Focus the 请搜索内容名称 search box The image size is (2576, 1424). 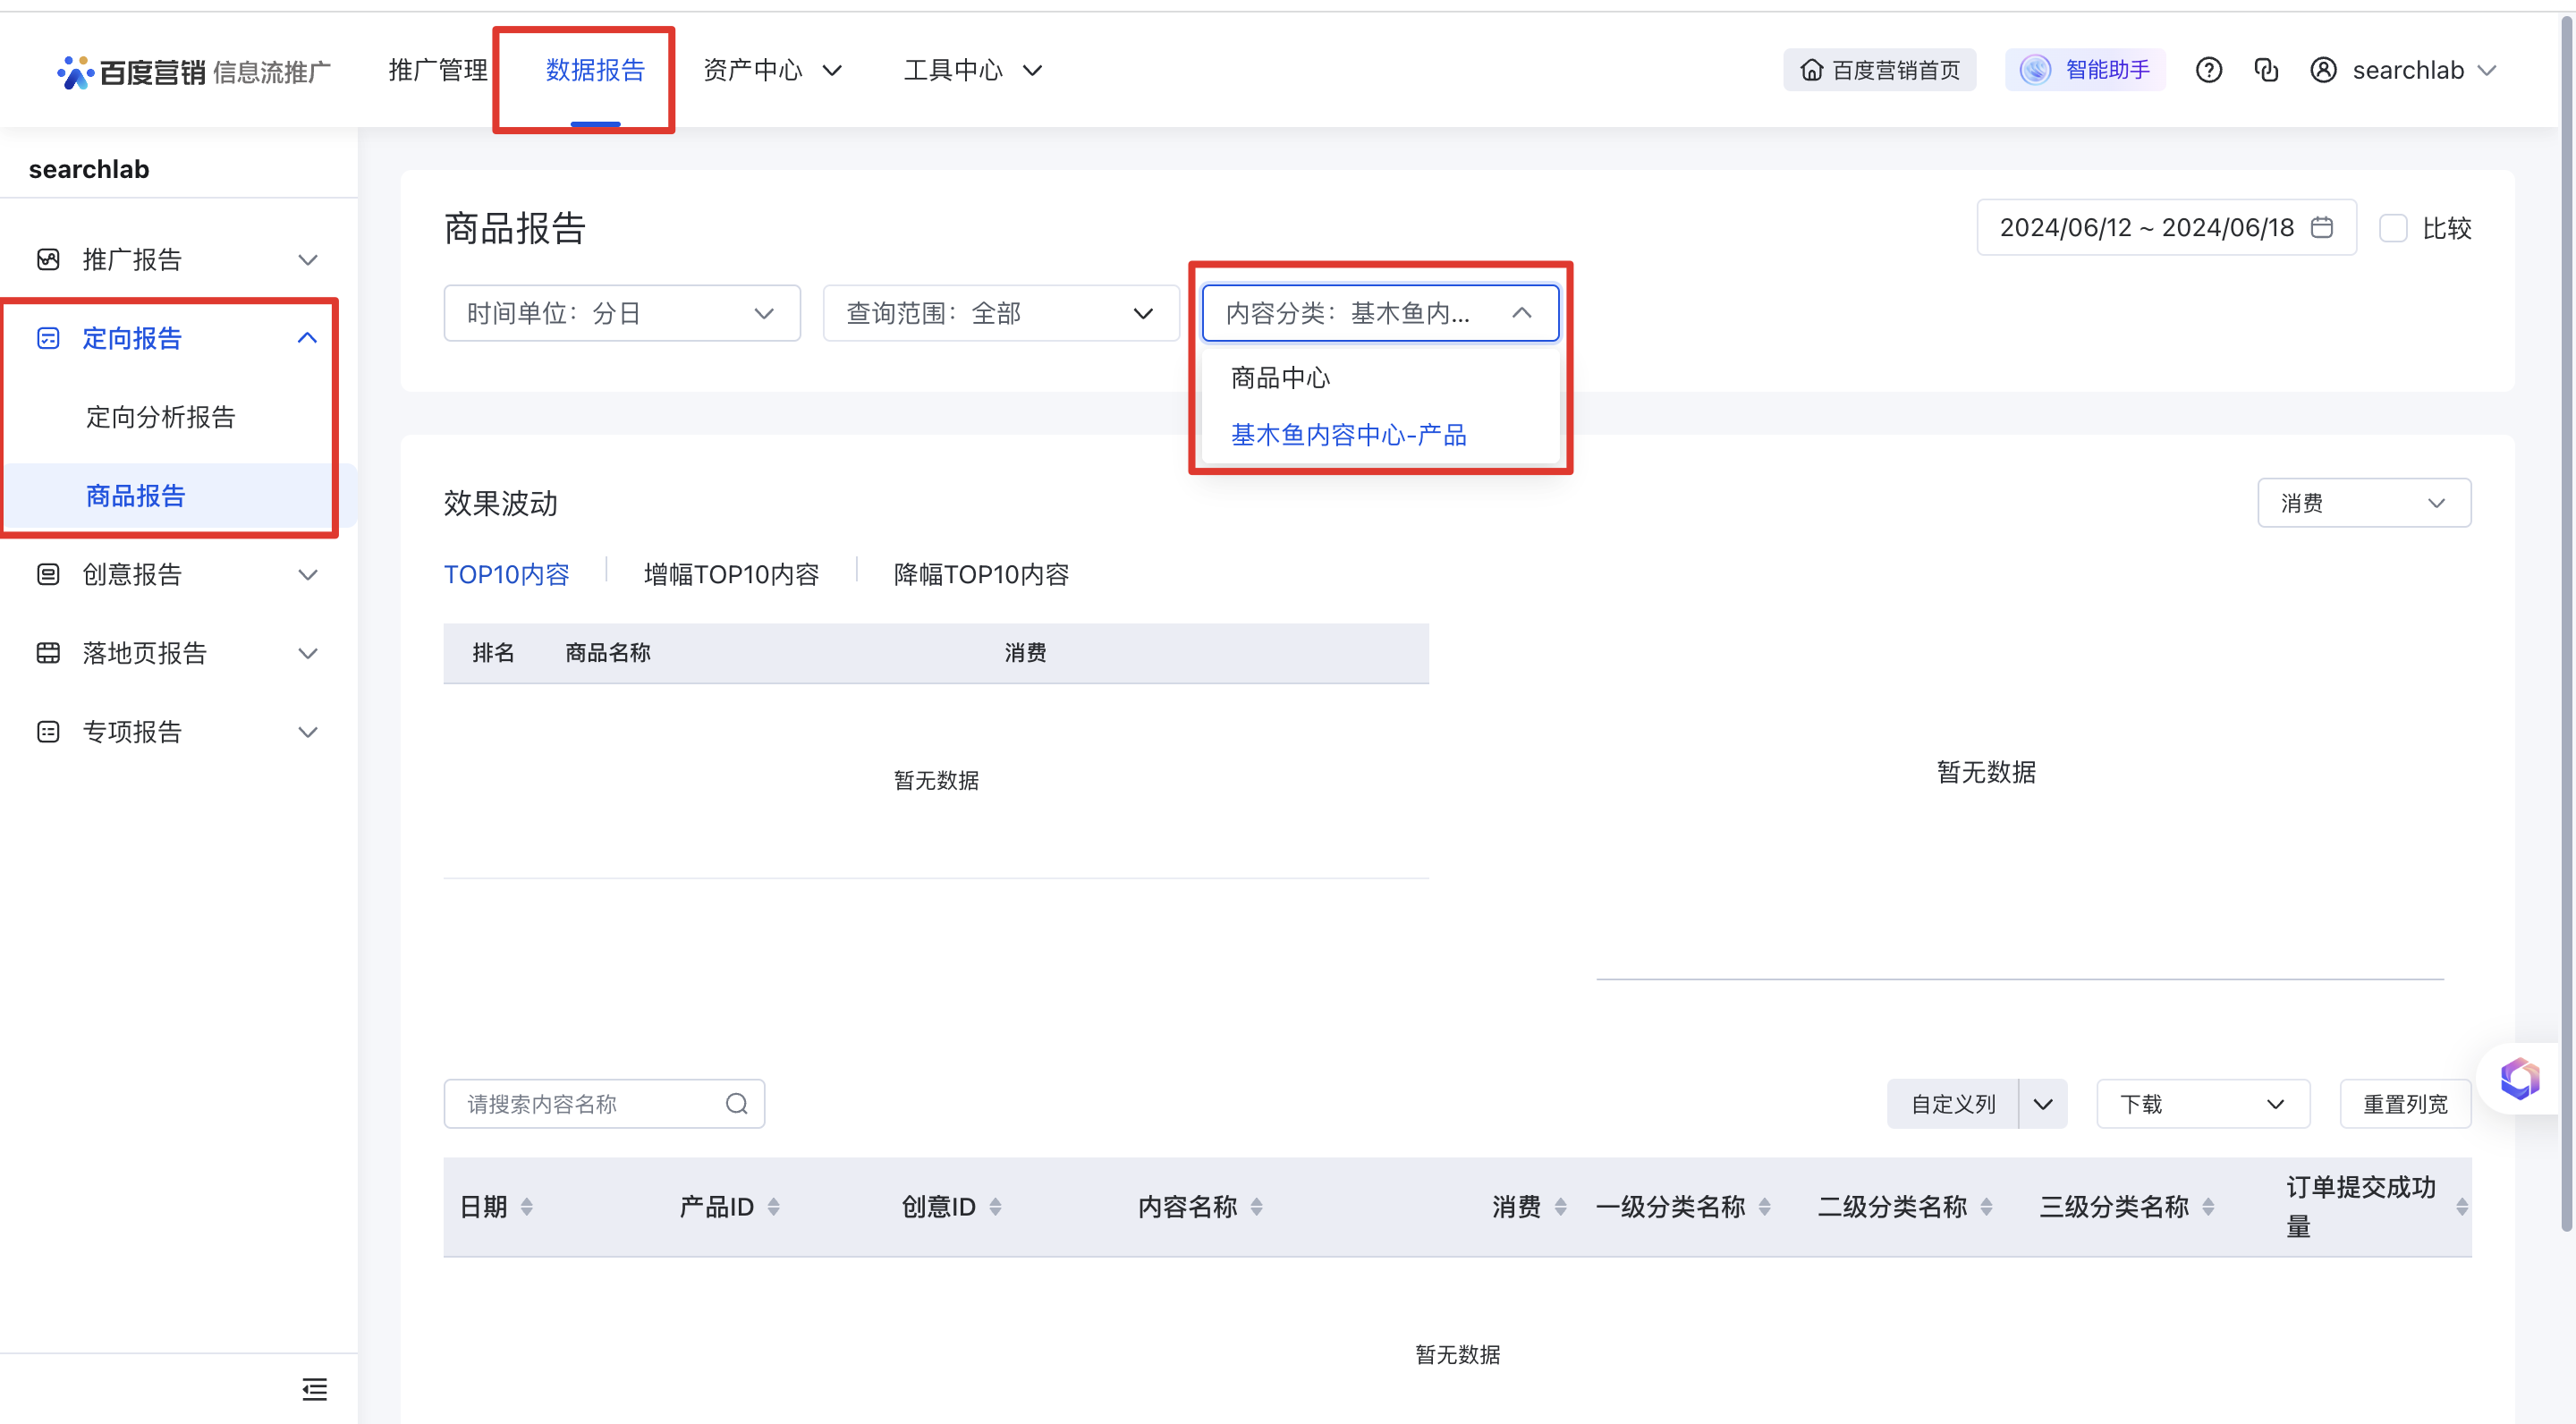coord(604,1103)
